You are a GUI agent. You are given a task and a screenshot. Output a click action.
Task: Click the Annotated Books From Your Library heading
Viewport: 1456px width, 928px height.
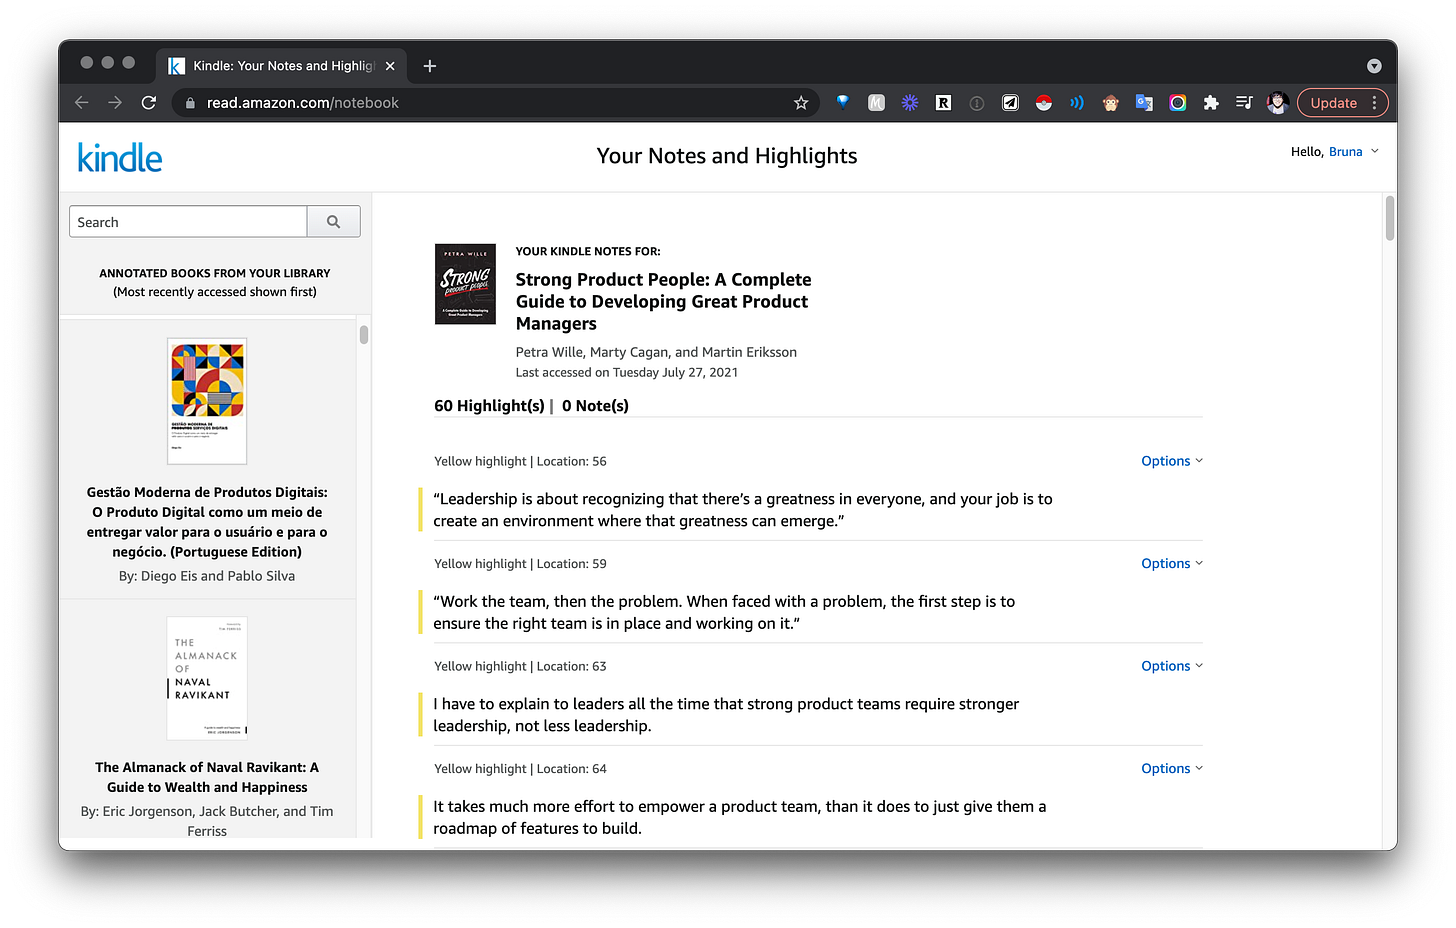(215, 273)
